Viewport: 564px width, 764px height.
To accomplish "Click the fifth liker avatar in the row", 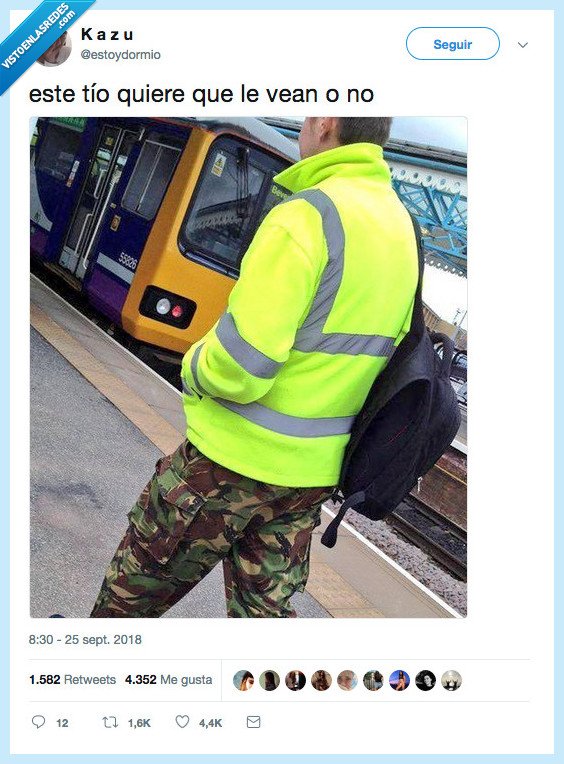I will (x=347, y=680).
